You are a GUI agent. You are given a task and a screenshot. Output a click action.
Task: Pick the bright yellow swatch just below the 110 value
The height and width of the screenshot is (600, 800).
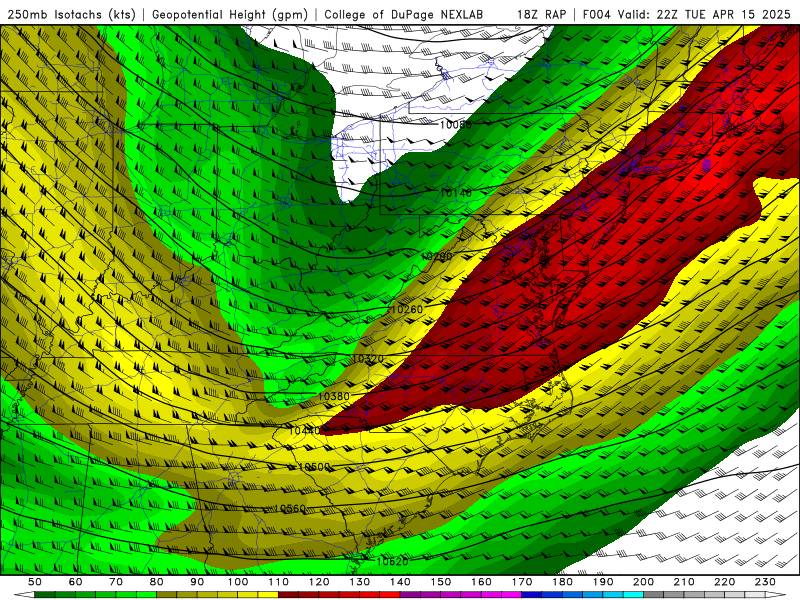[268, 595]
